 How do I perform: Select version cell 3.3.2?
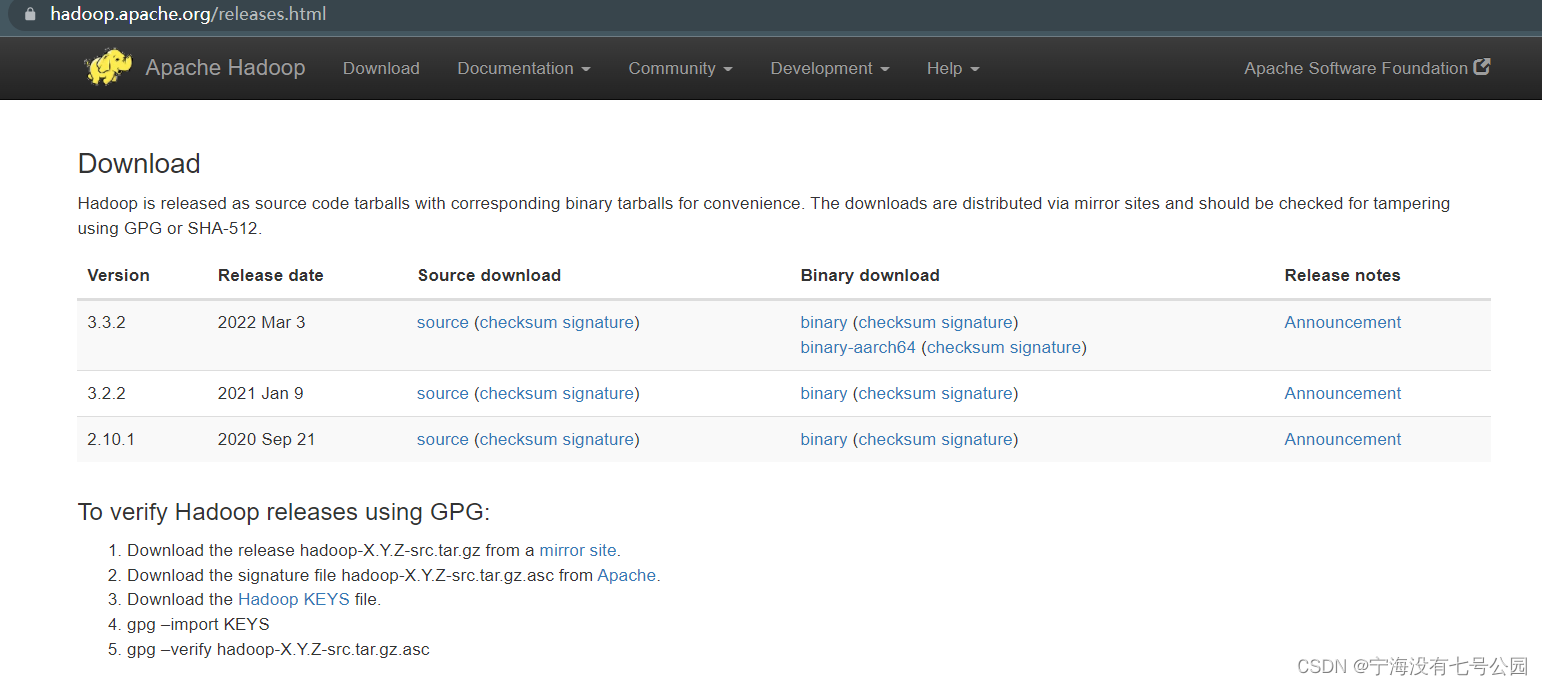point(107,322)
